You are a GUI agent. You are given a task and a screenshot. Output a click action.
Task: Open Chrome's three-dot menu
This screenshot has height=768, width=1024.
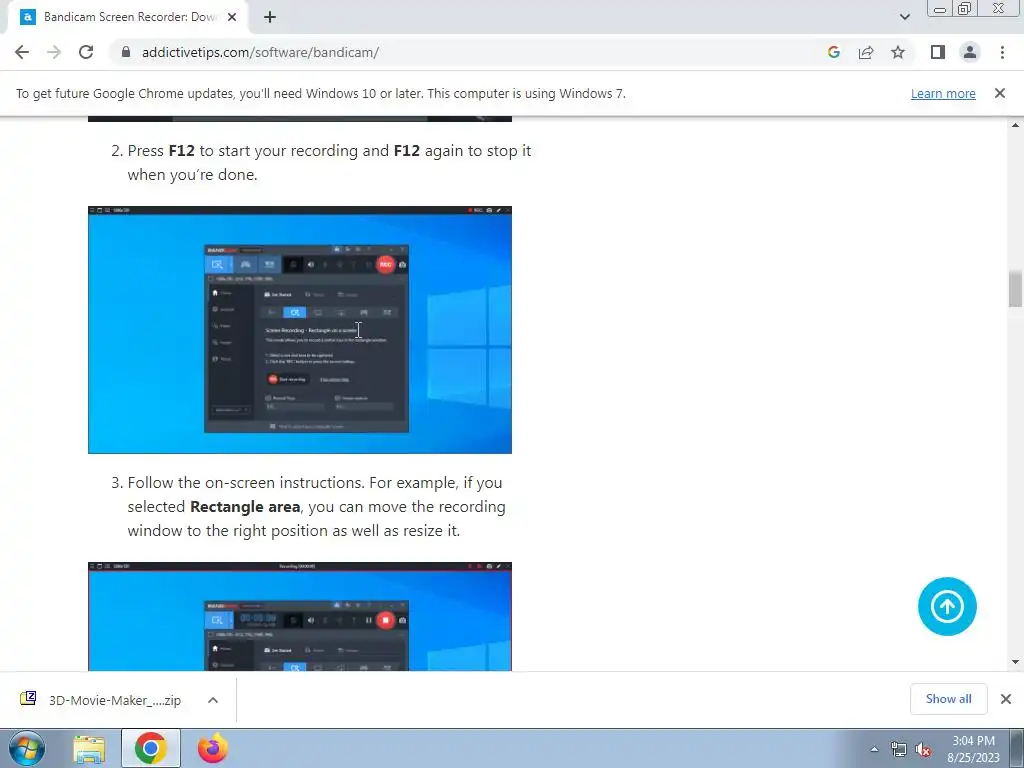coord(1002,52)
